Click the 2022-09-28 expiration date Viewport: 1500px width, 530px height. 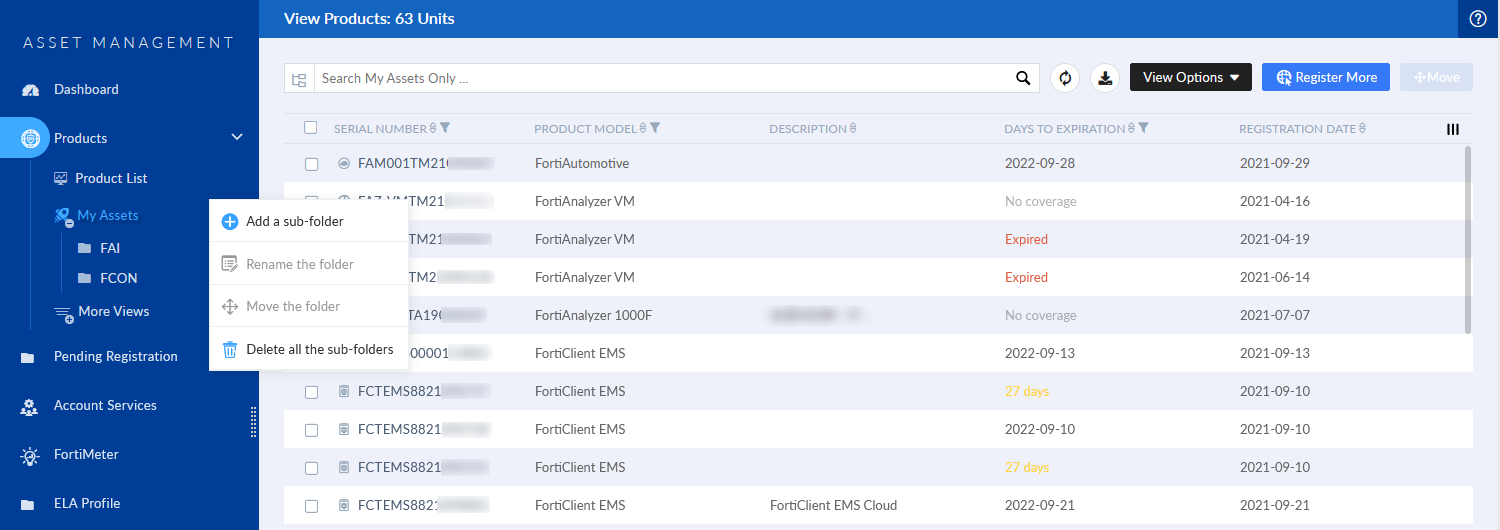pos(1039,164)
